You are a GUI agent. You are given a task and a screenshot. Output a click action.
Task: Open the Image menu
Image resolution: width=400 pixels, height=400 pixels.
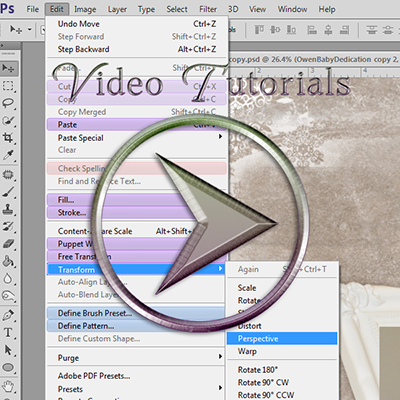pos(85,9)
